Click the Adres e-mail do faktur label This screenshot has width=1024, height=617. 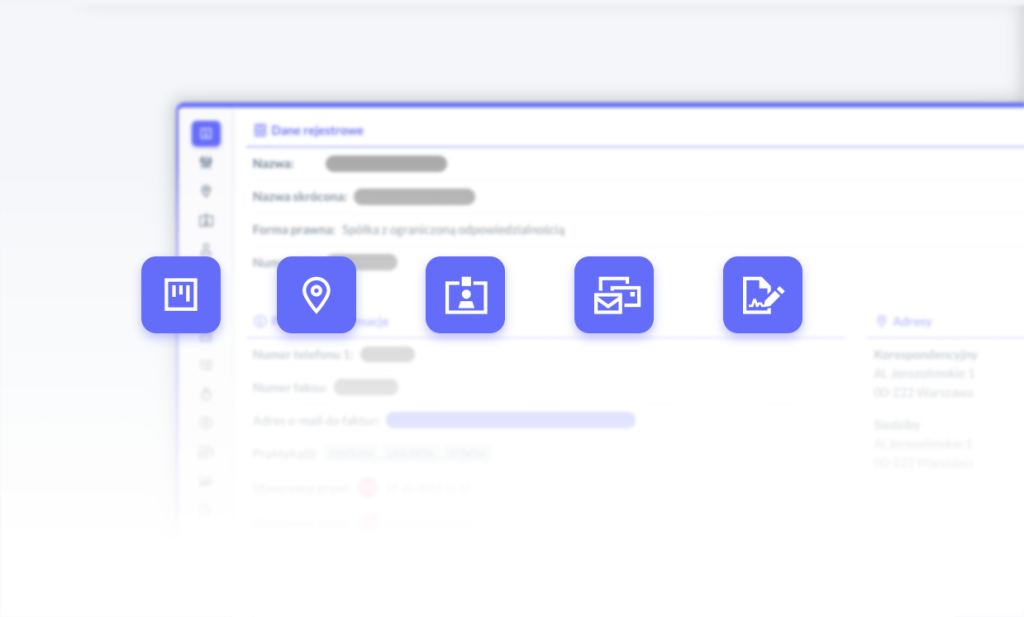point(316,420)
